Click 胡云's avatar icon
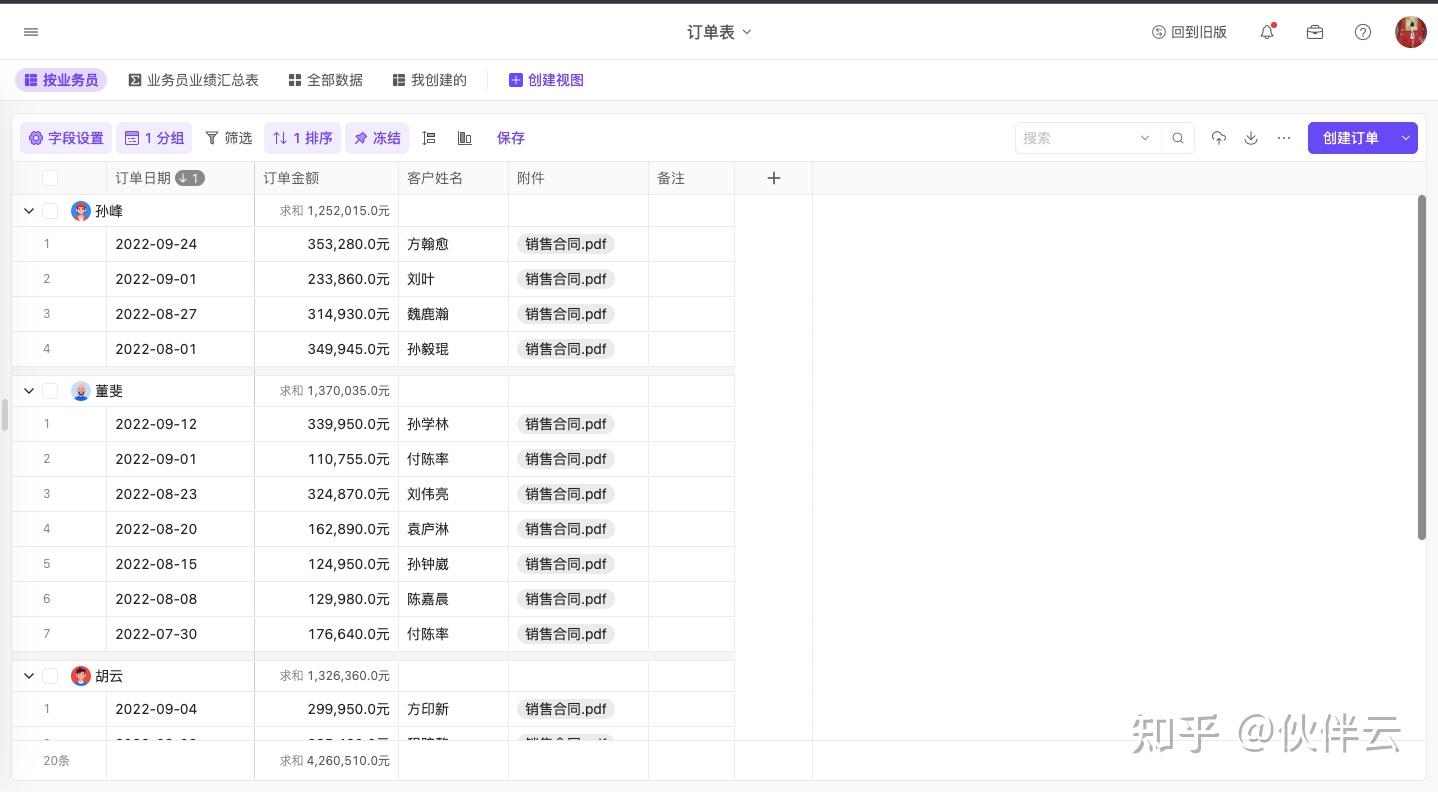The image size is (1438, 792). click(x=81, y=676)
